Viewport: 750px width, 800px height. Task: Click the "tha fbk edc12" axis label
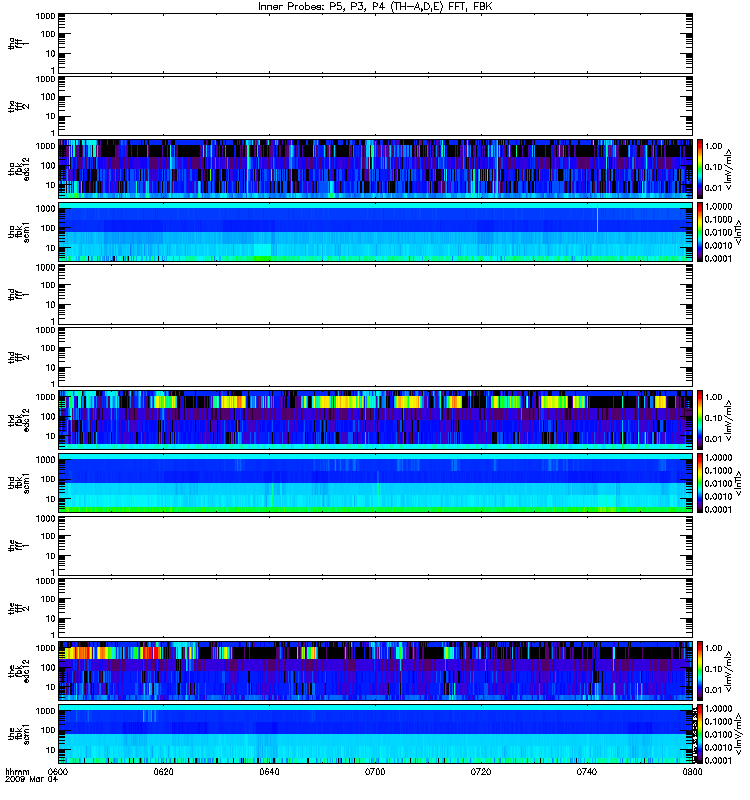pos(19,169)
